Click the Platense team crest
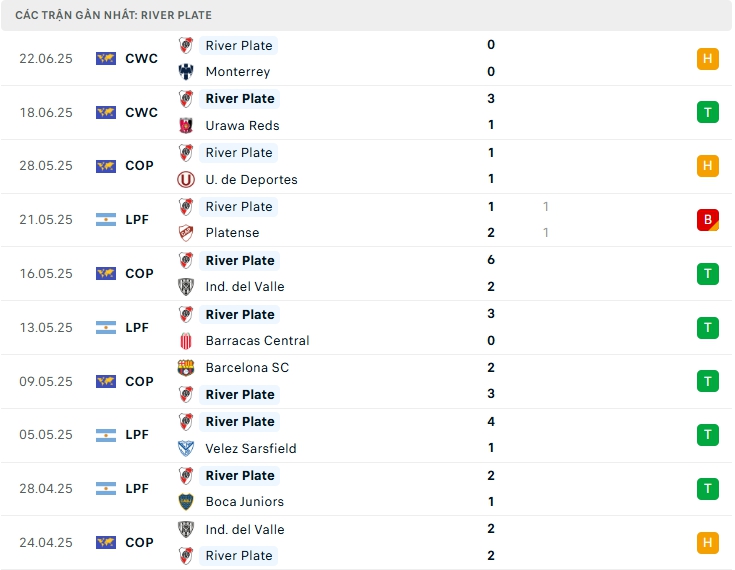Screen dimensions: 735x570 click(x=186, y=233)
